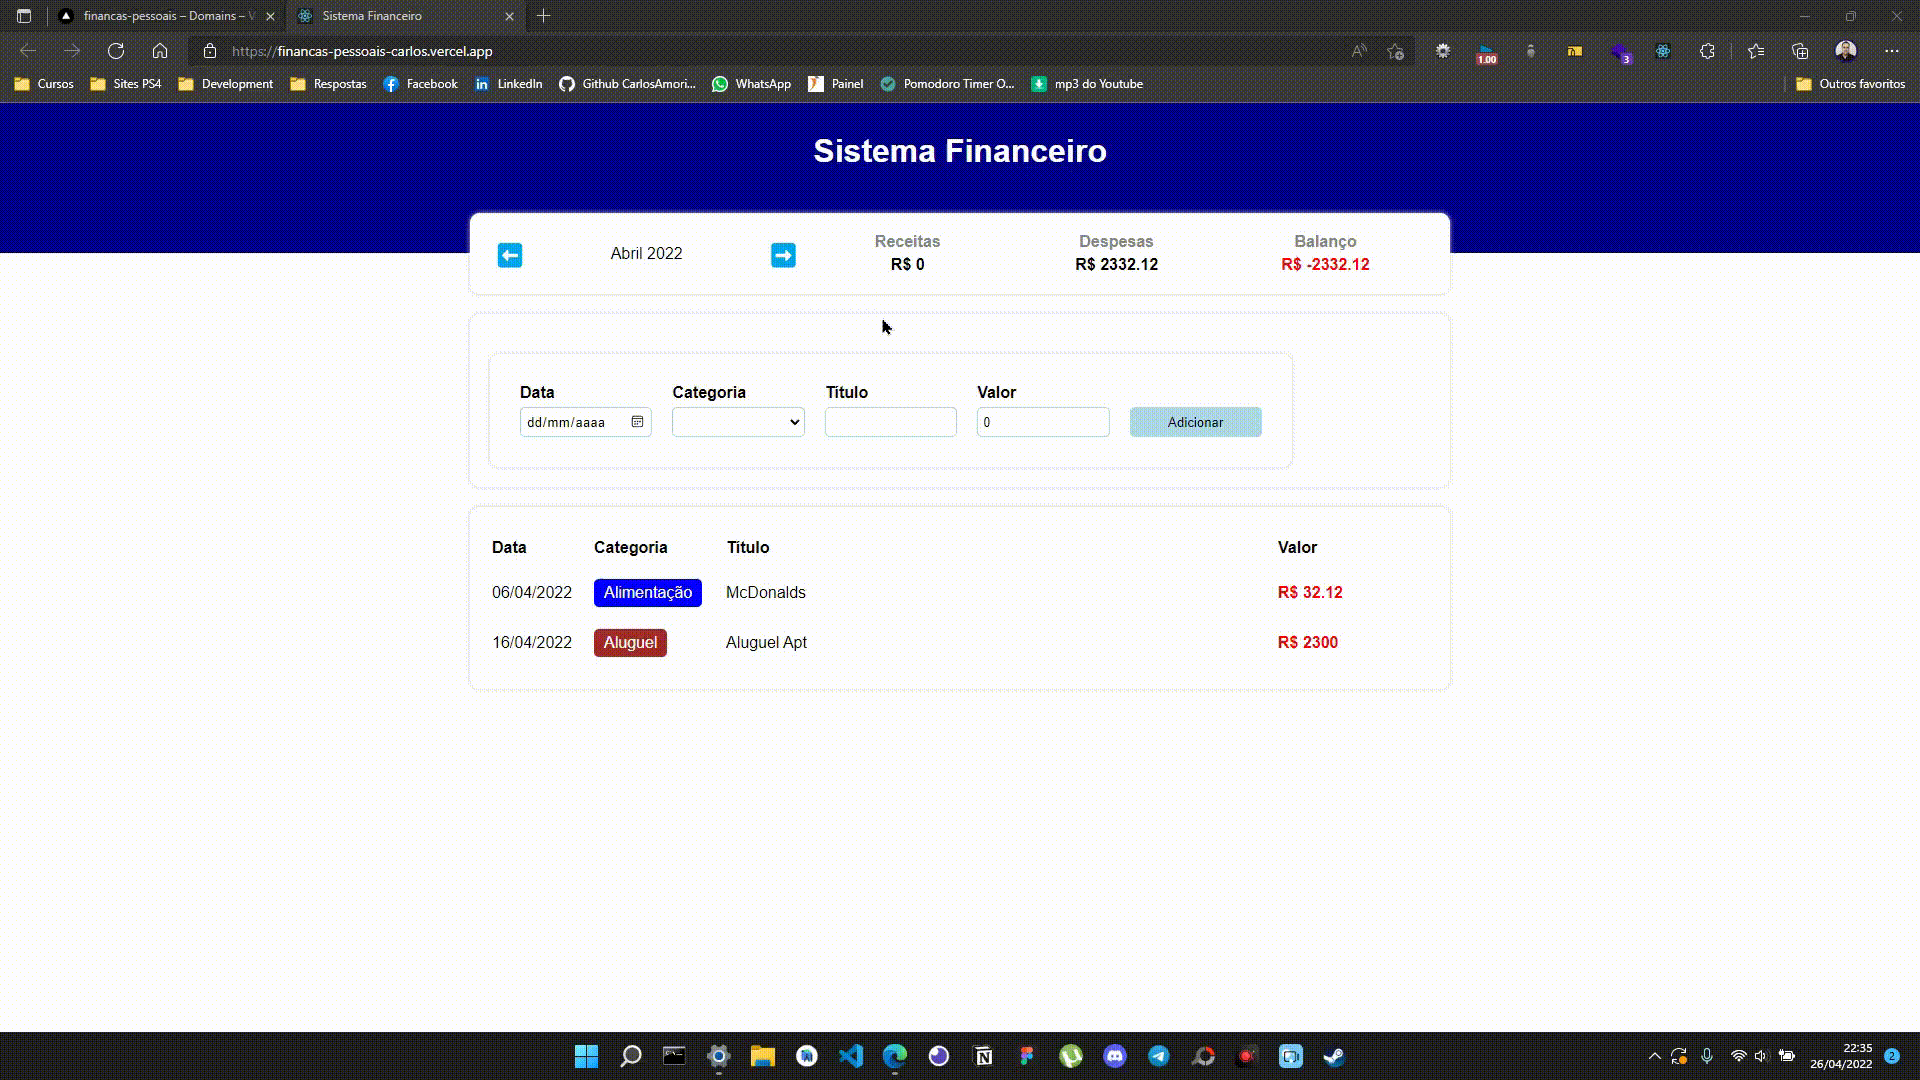Open the LinkedIn bookmark

[508, 84]
